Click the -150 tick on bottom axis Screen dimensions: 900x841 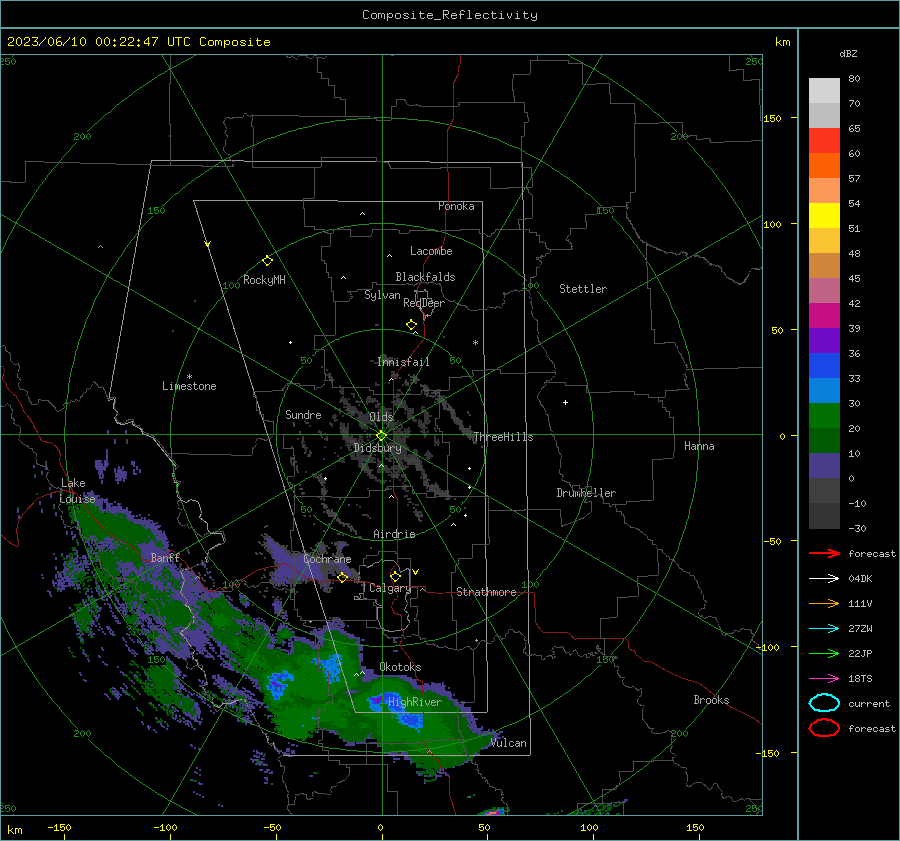(59, 827)
